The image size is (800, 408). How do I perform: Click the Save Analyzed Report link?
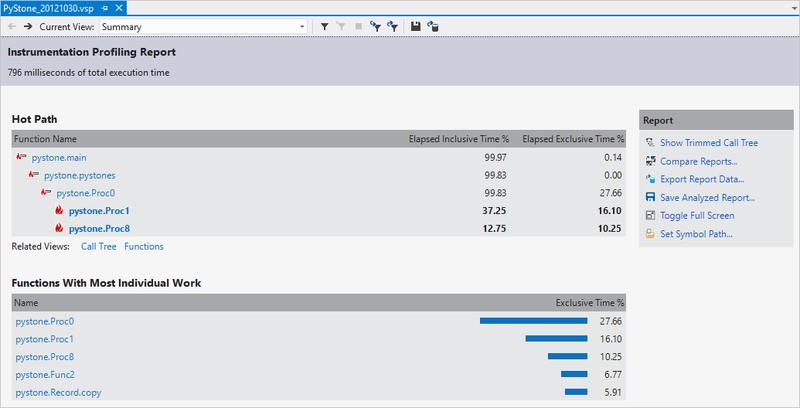pyautogui.click(x=707, y=197)
